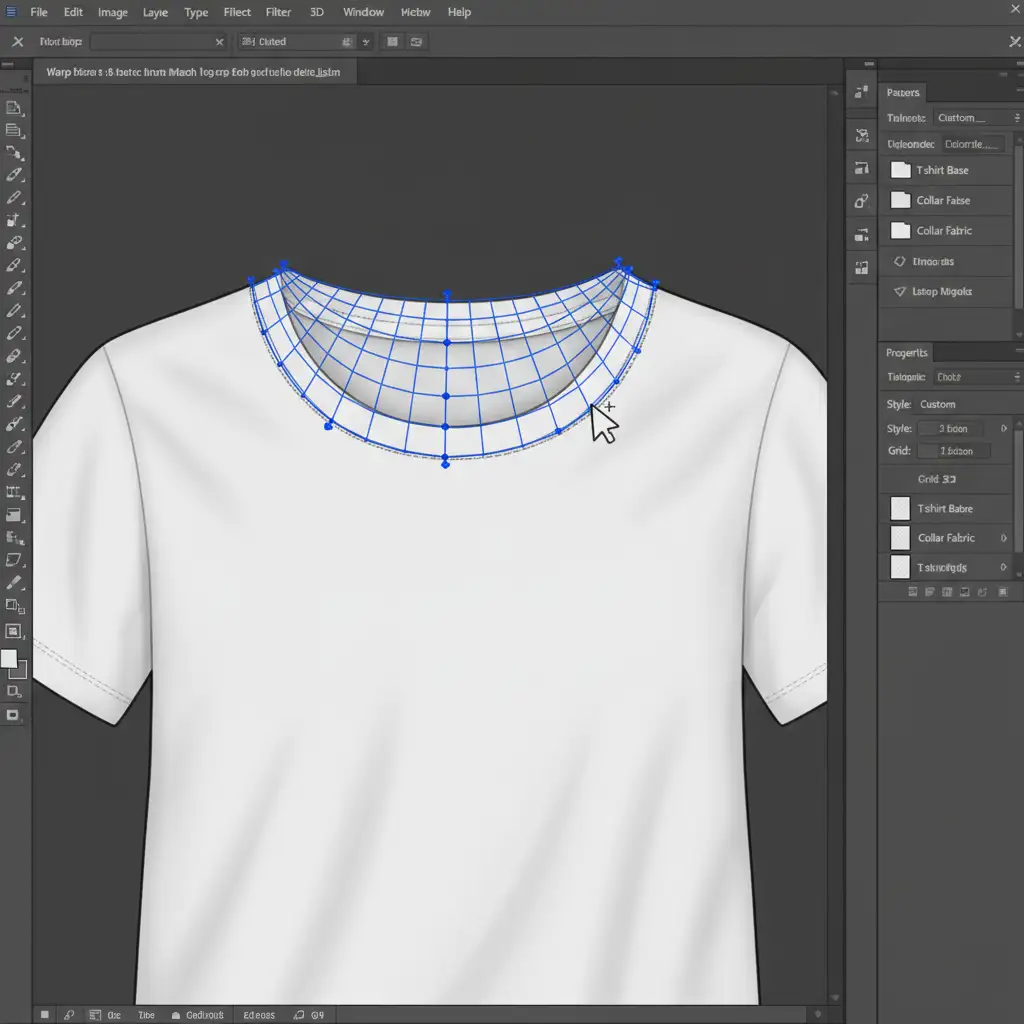Image resolution: width=1024 pixels, height=1024 pixels.
Task: Open the Filter menu
Action: coord(279,12)
